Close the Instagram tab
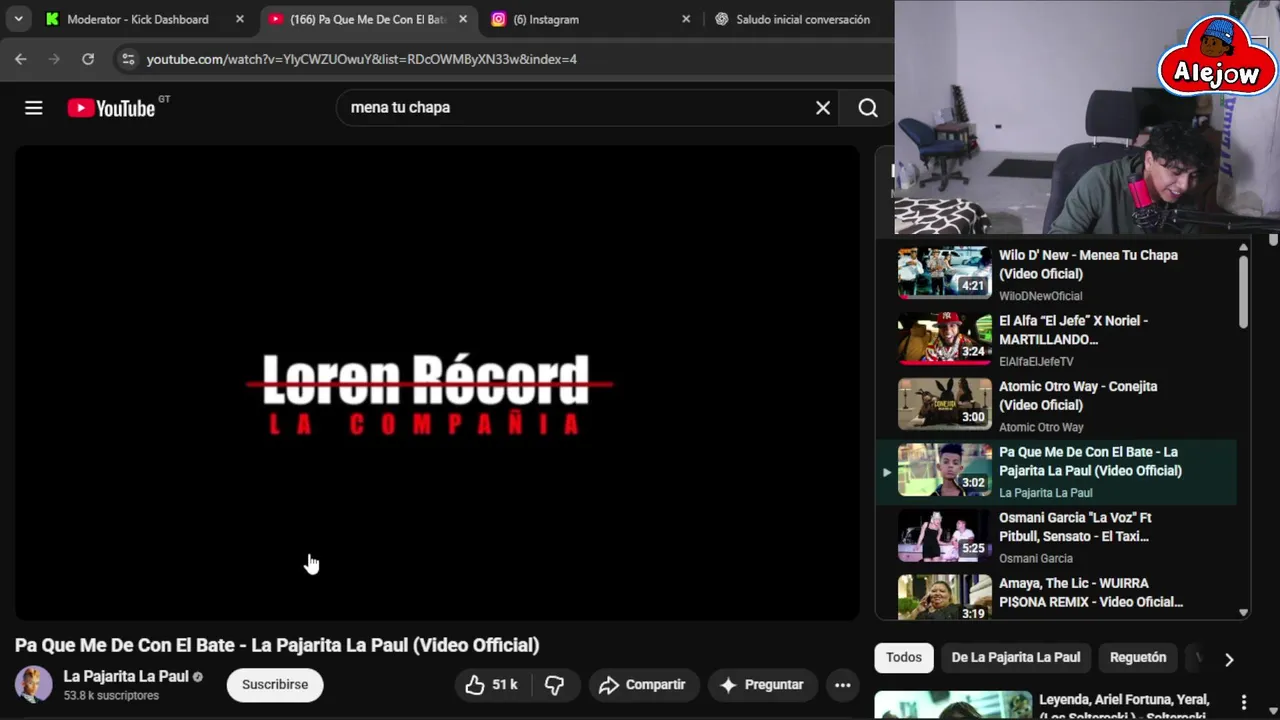This screenshot has width=1280, height=720. 686,19
